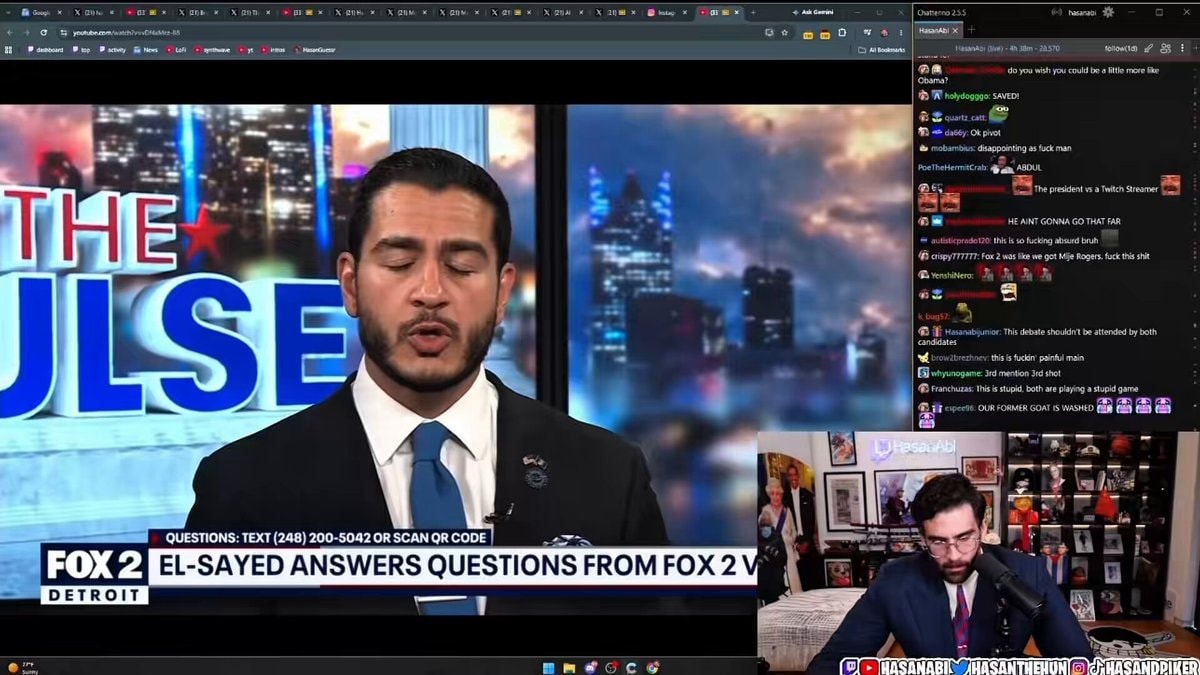Click username YenshiNero in chat
Viewport: 1200px width, 675px height.
coord(952,275)
